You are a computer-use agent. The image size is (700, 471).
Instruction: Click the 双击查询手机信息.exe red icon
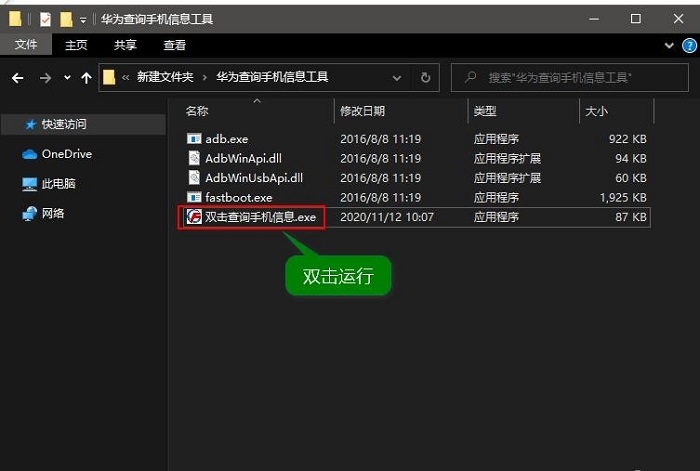(x=194, y=217)
